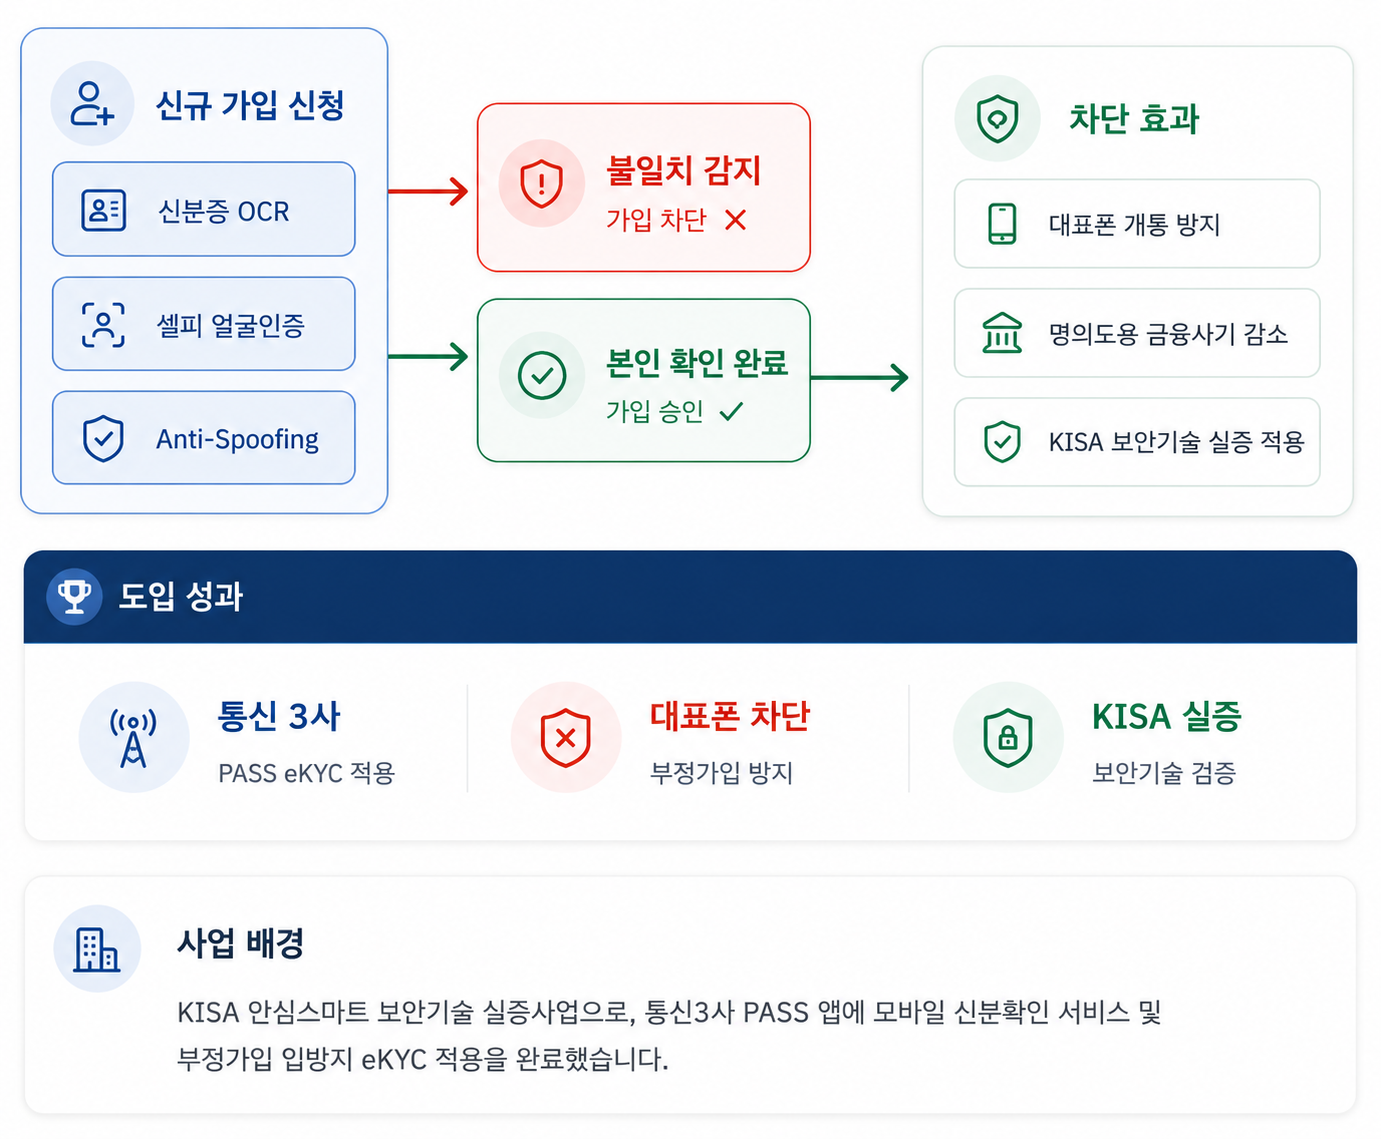
Task: Click the shield check icon beside Anti-Spoofing
Action: [103, 438]
